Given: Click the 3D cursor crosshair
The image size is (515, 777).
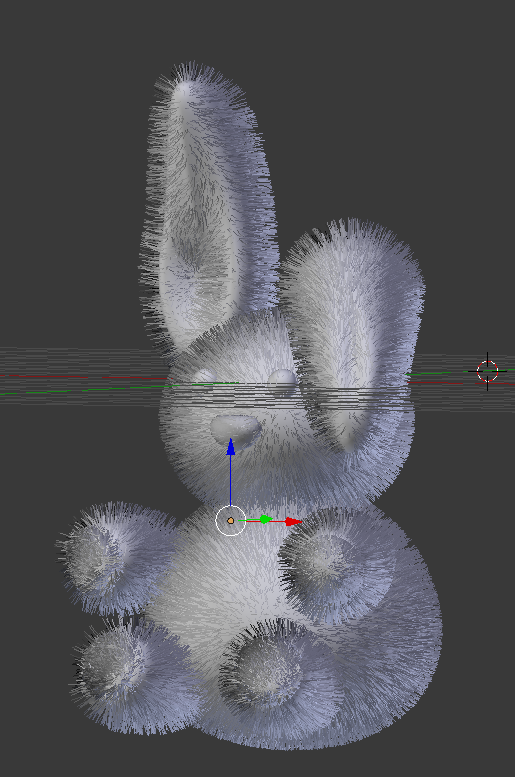Looking at the screenshot, I should click(x=487, y=371).
